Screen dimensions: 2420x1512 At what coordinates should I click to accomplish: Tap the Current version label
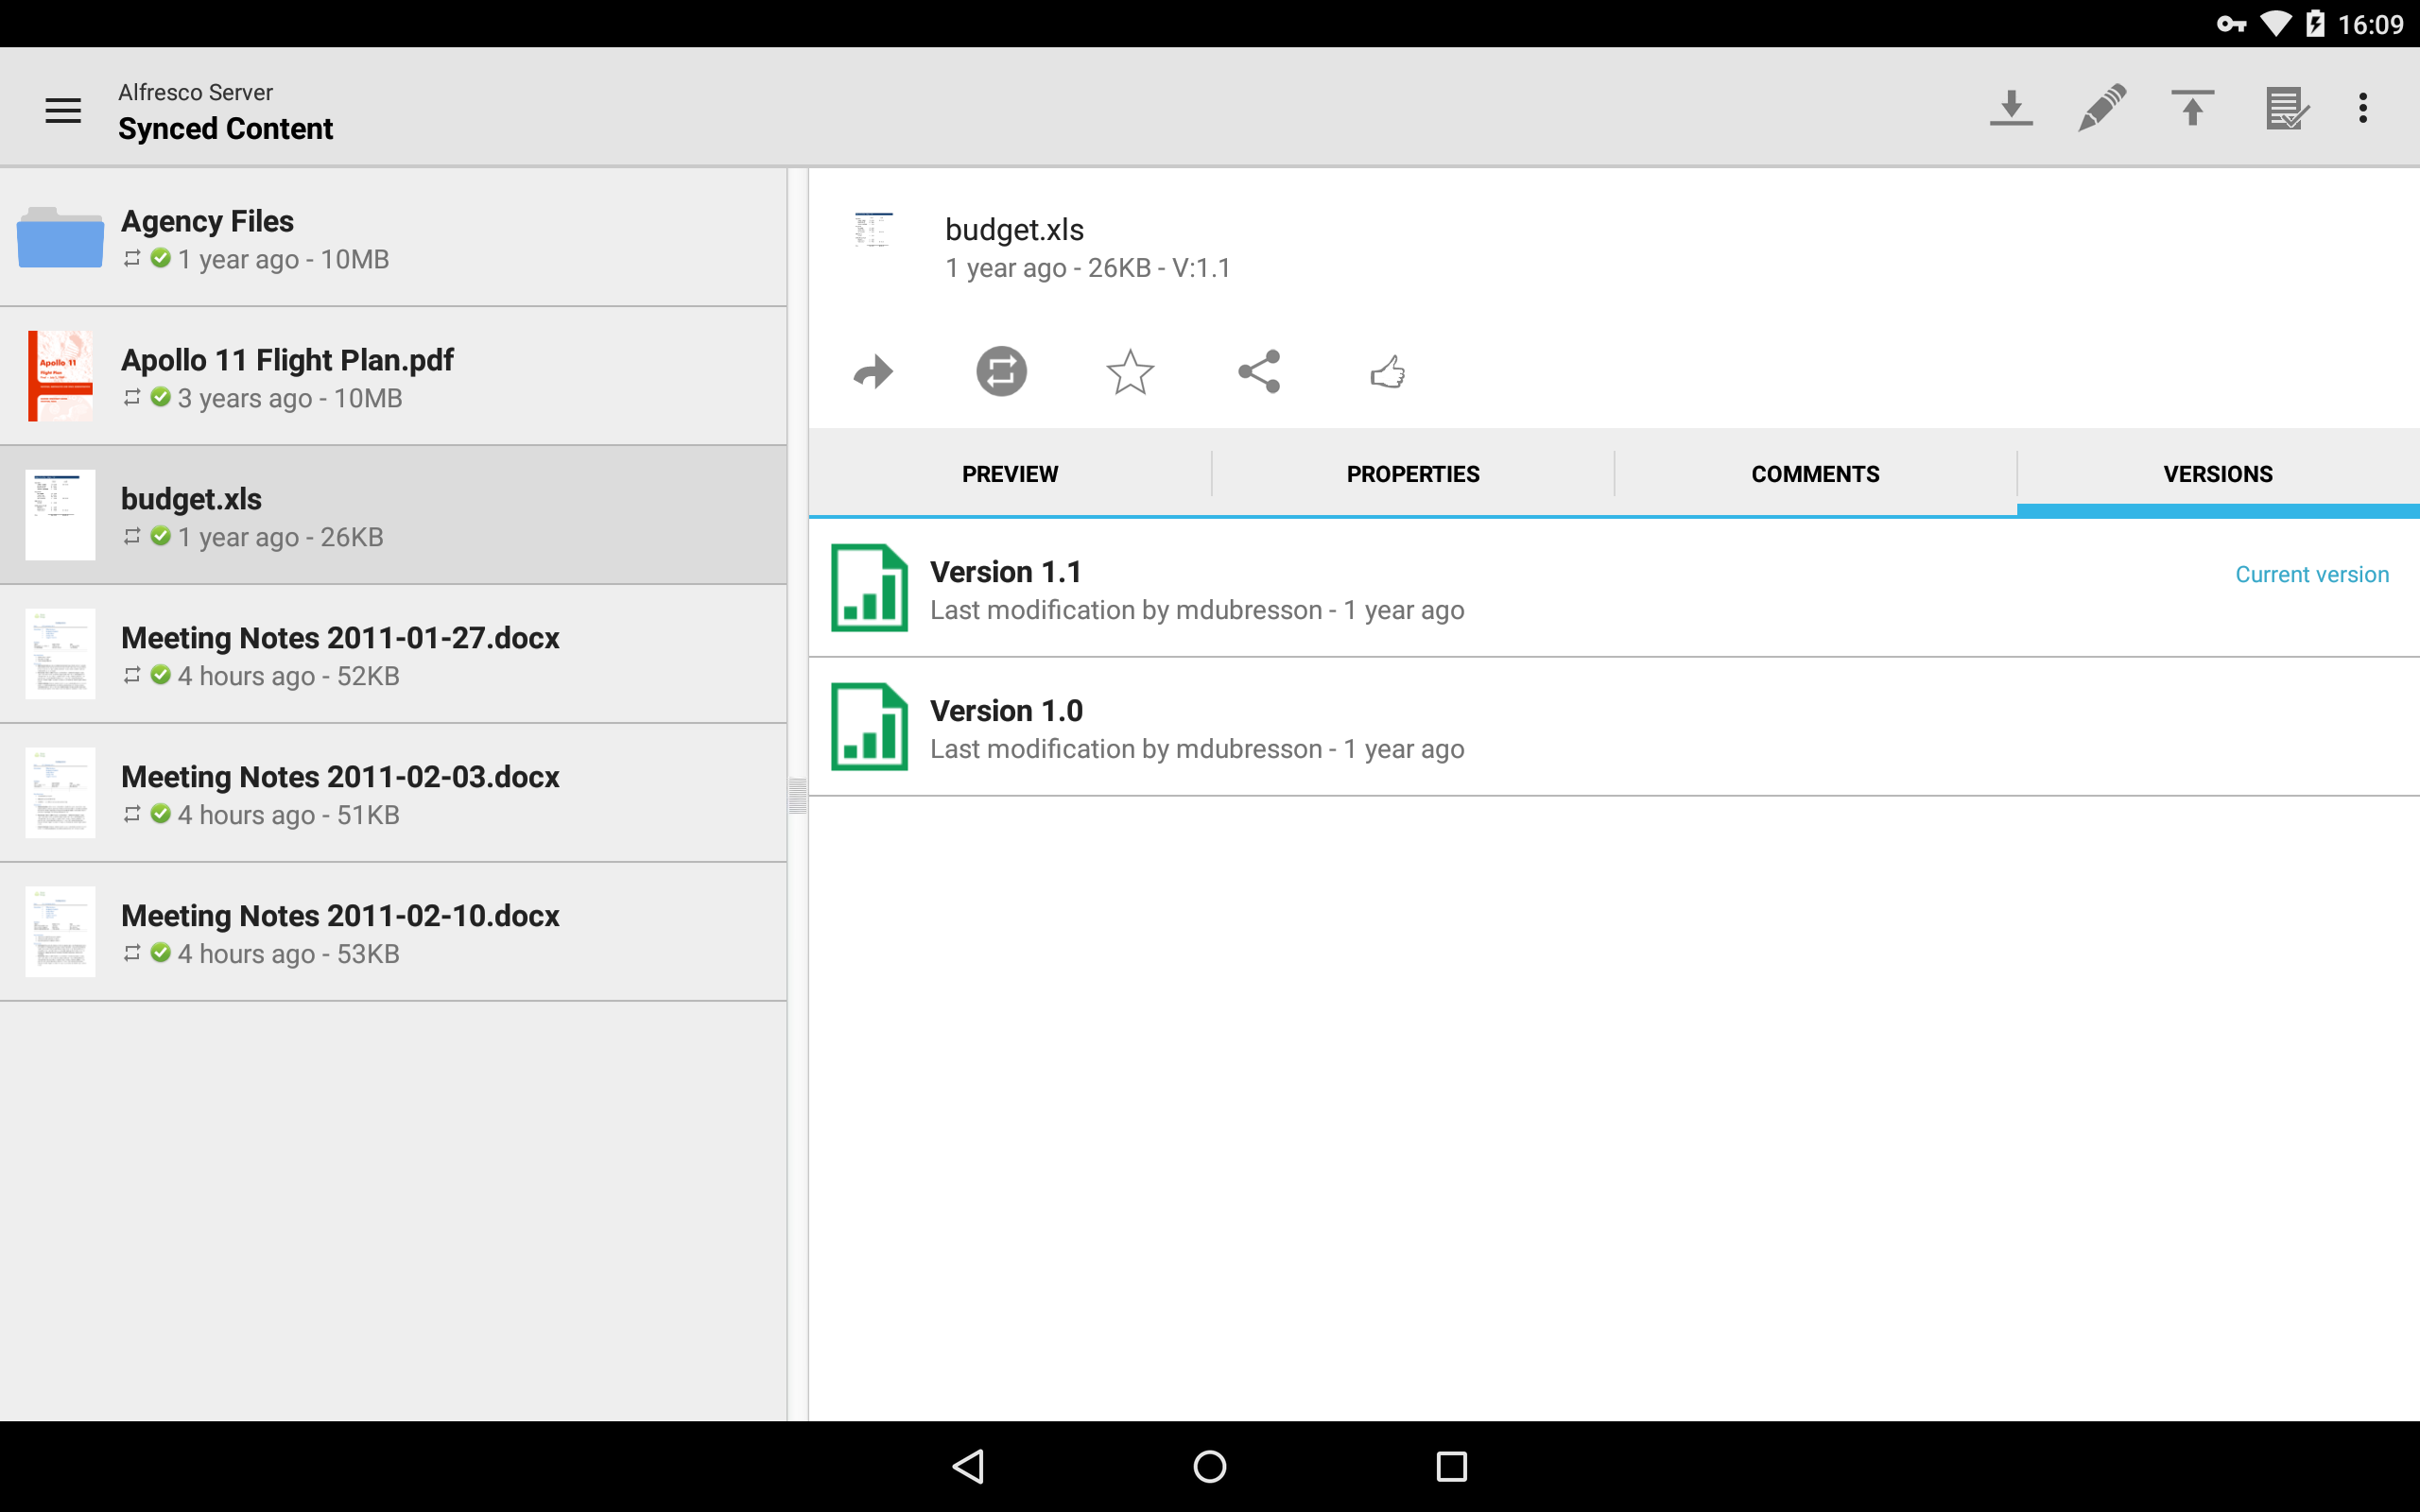point(2312,574)
